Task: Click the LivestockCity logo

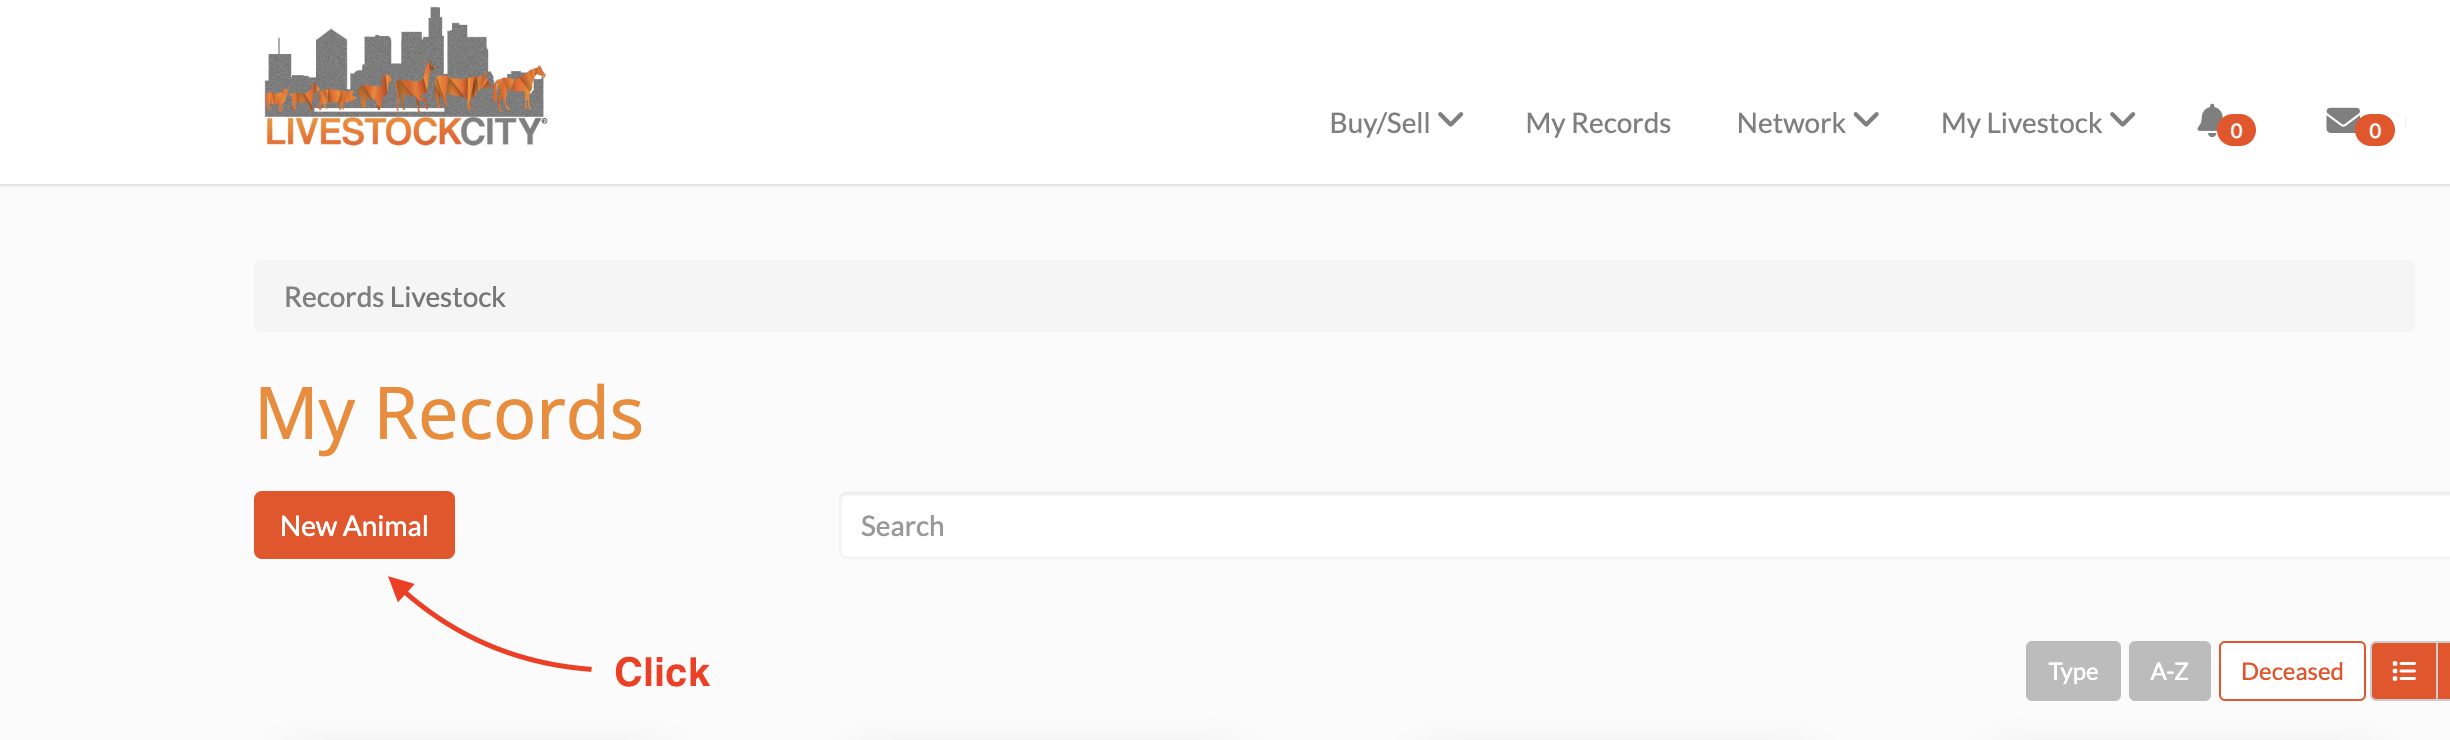Action: (405, 78)
